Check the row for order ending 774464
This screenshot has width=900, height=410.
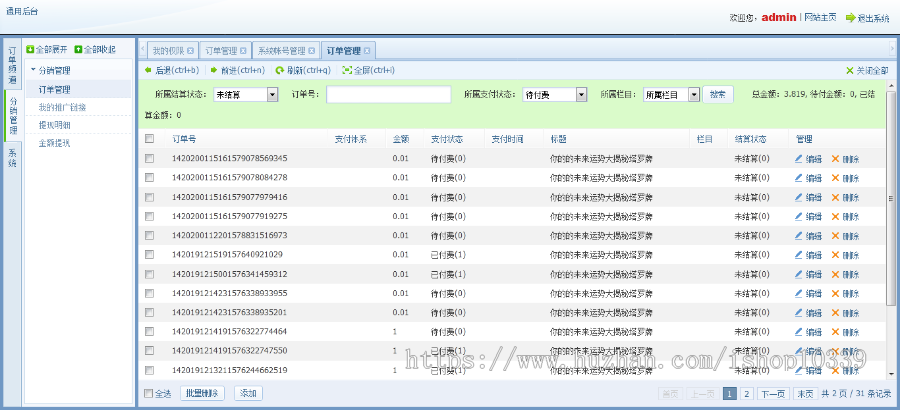coord(150,331)
